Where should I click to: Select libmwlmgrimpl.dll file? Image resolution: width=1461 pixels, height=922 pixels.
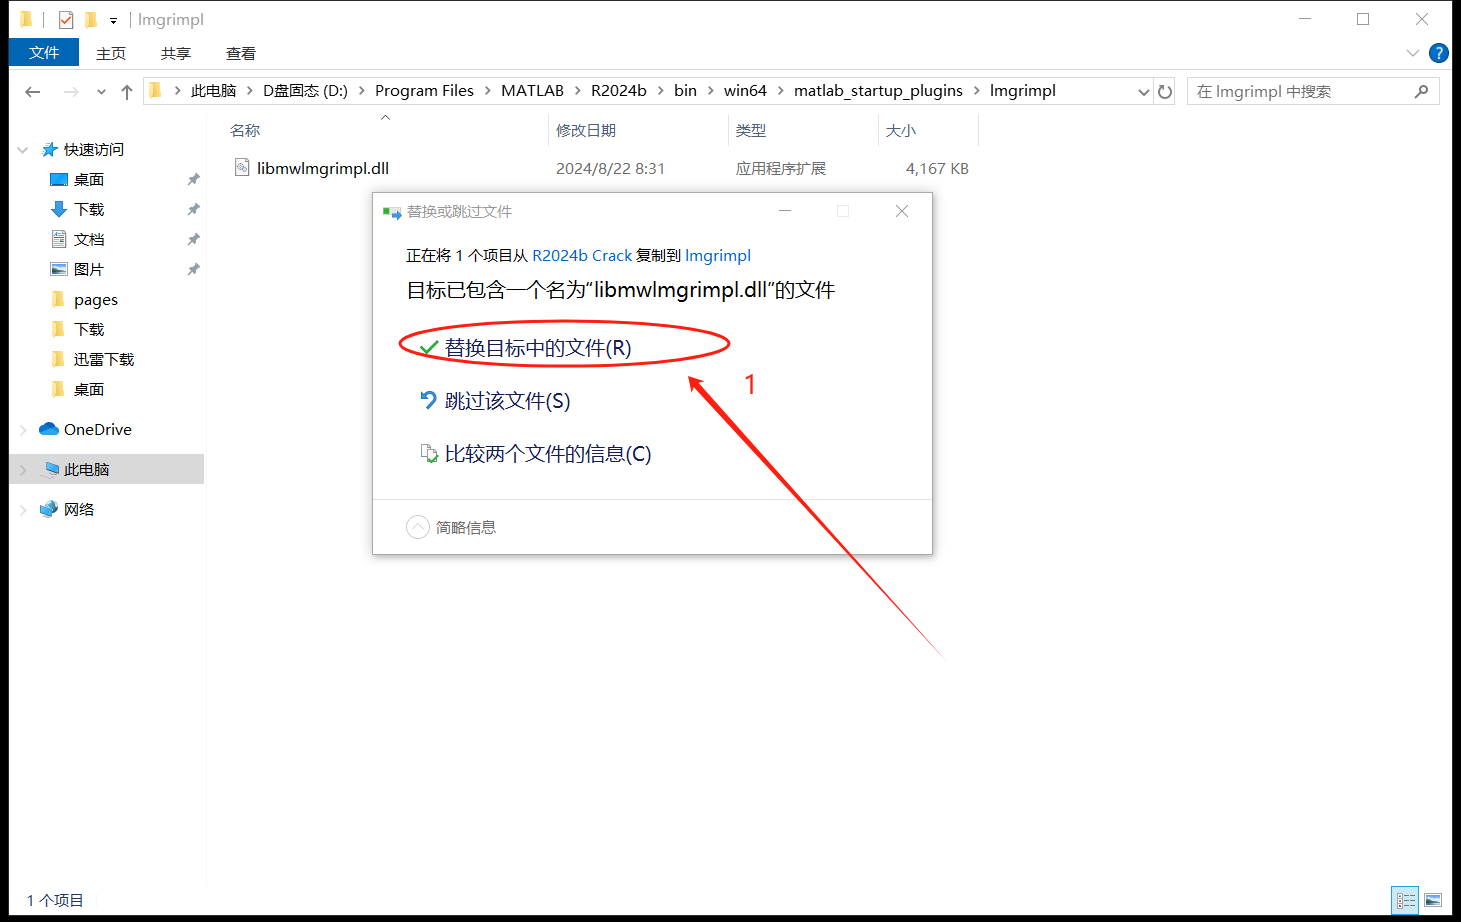click(322, 169)
